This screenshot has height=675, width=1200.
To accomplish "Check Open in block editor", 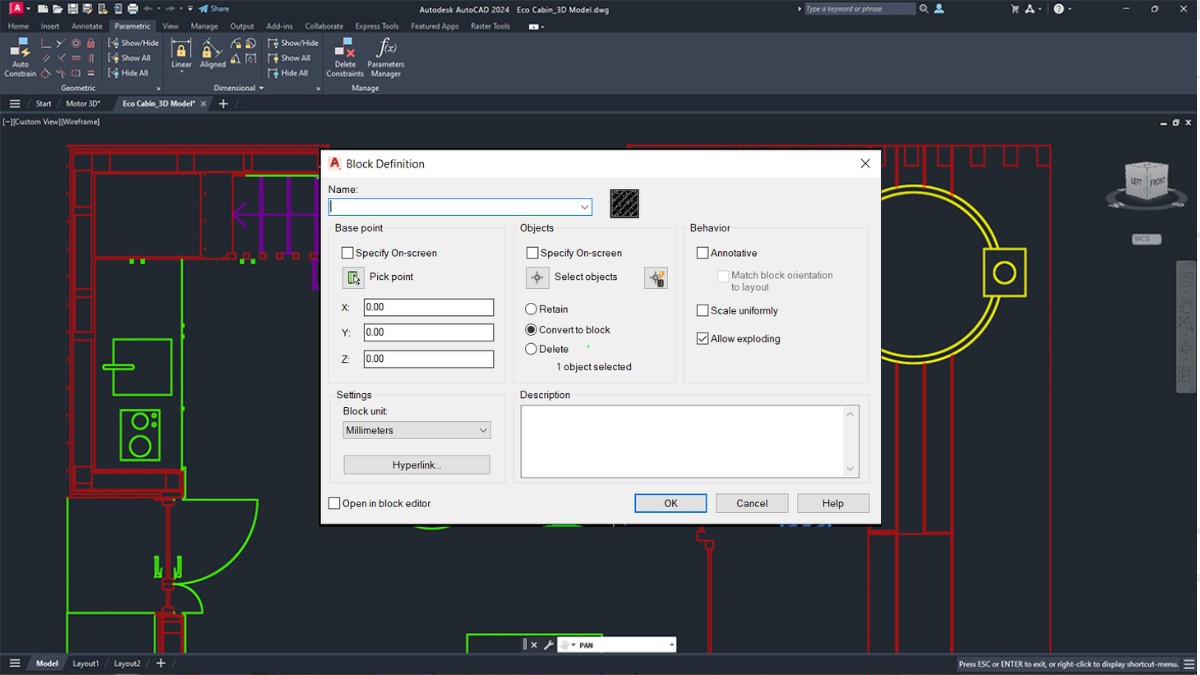I will click(334, 503).
